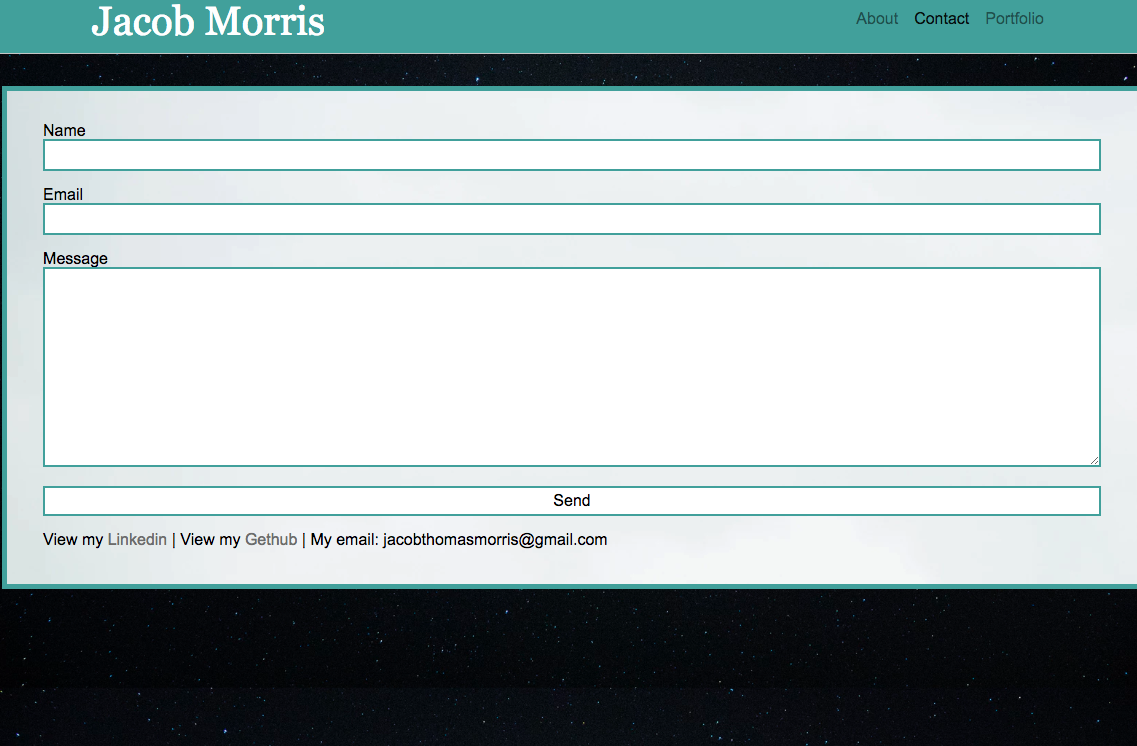
Task: Select the Contact navigation link
Action: click(x=941, y=19)
